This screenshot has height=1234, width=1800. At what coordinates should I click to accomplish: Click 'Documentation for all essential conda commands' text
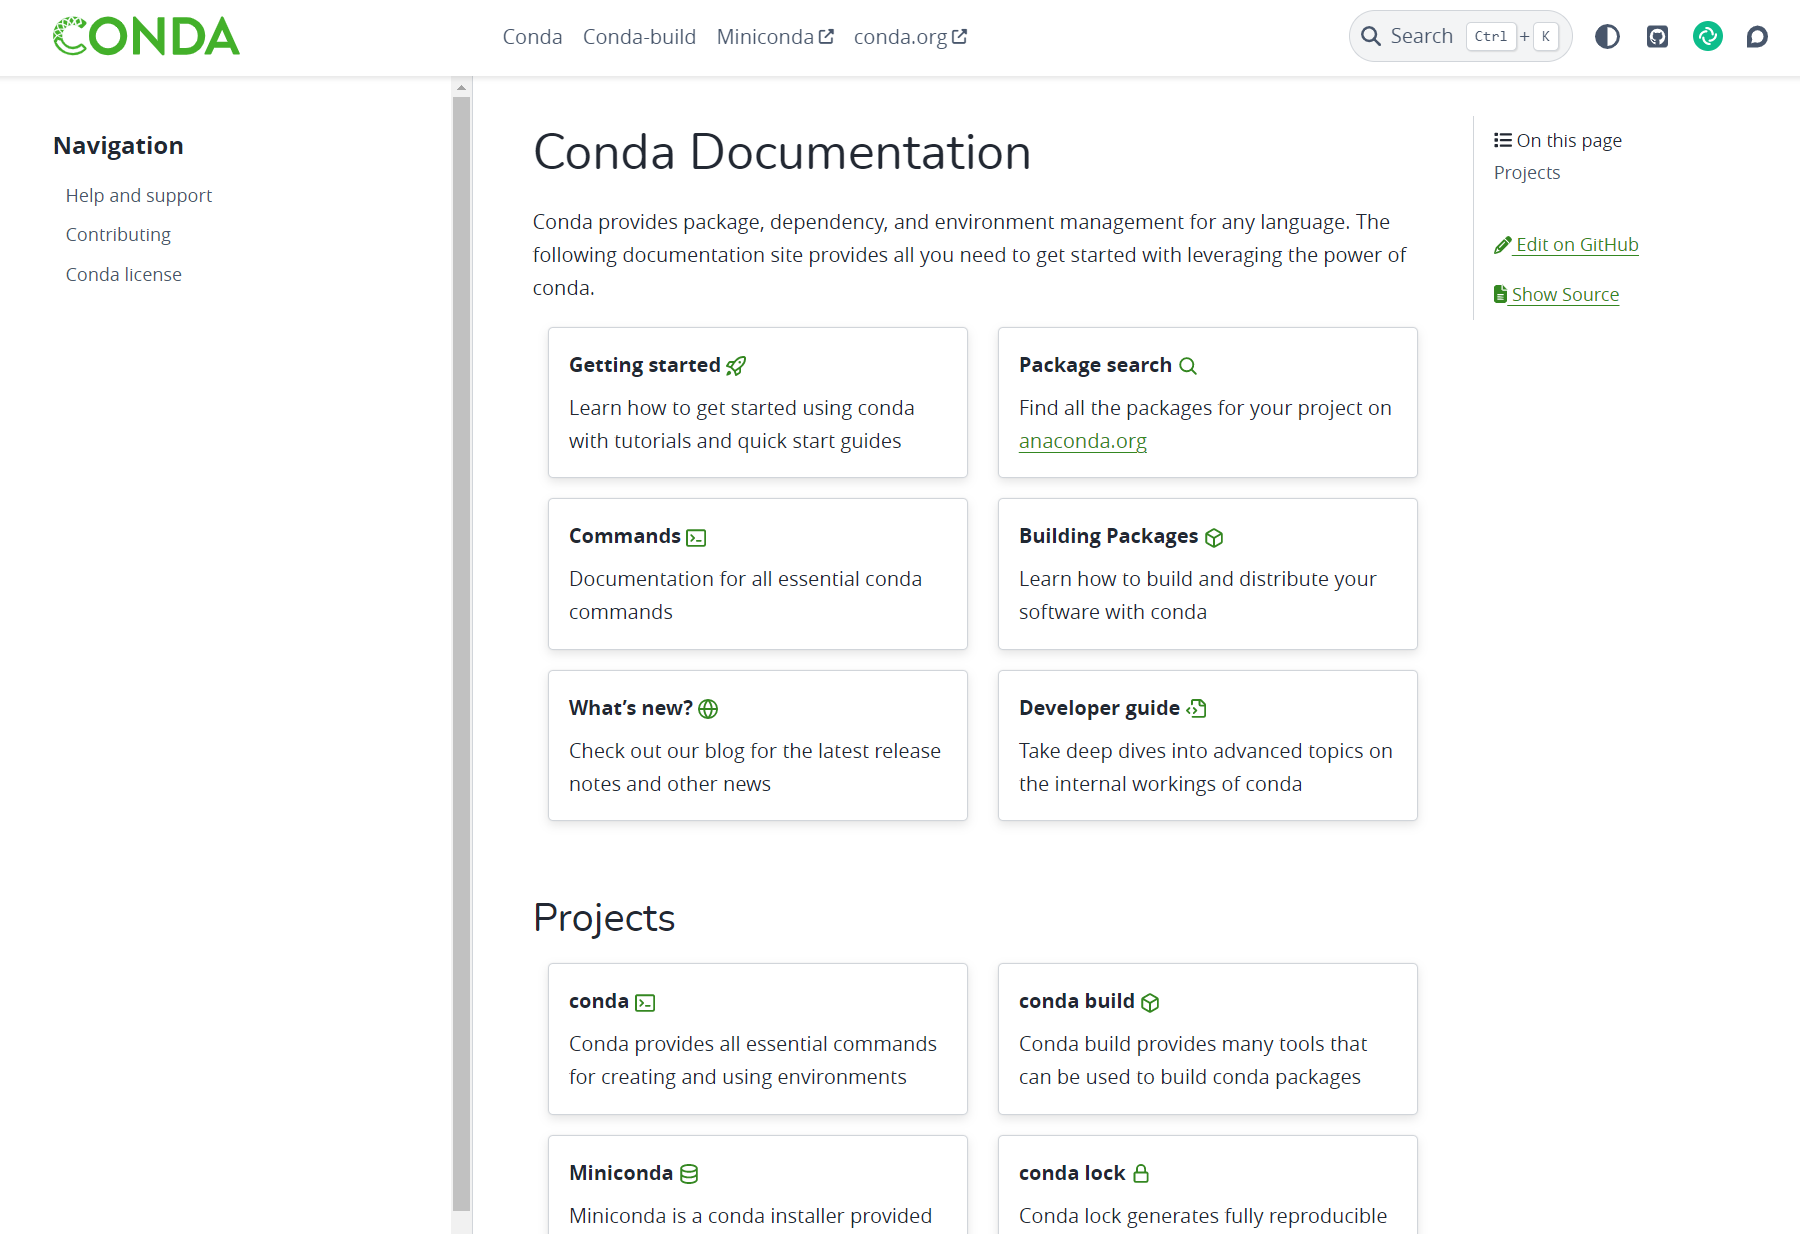[745, 595]
